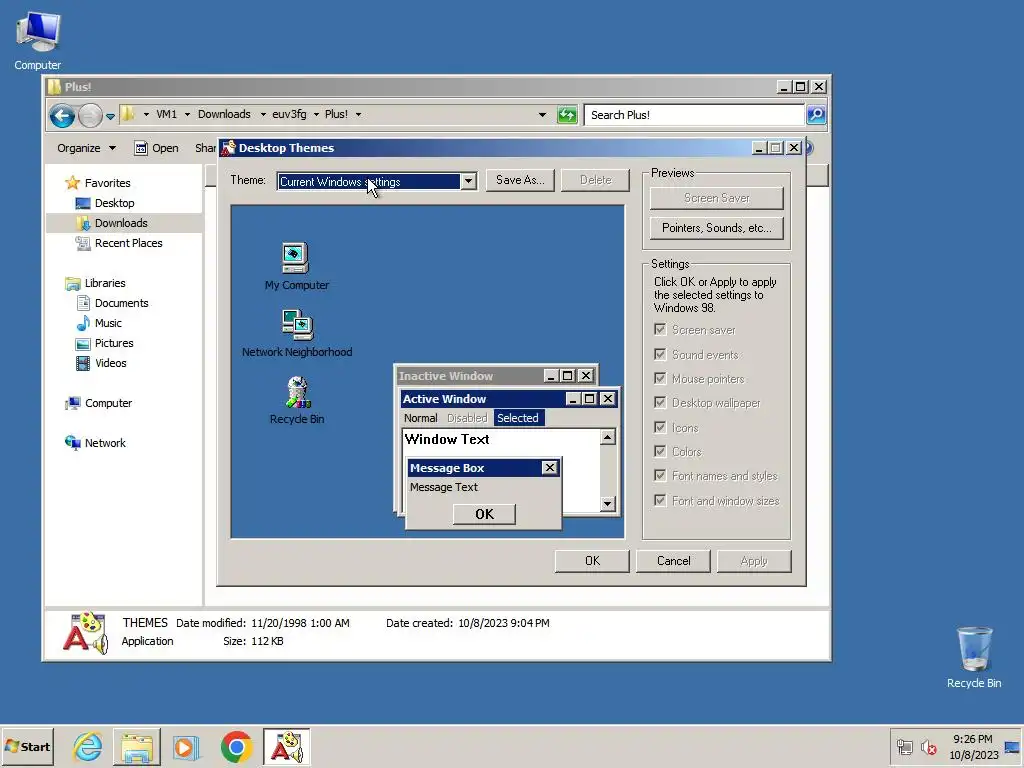Open the address bar history dropdown
The image size is (1024, 768).
[x=542, y=115]
